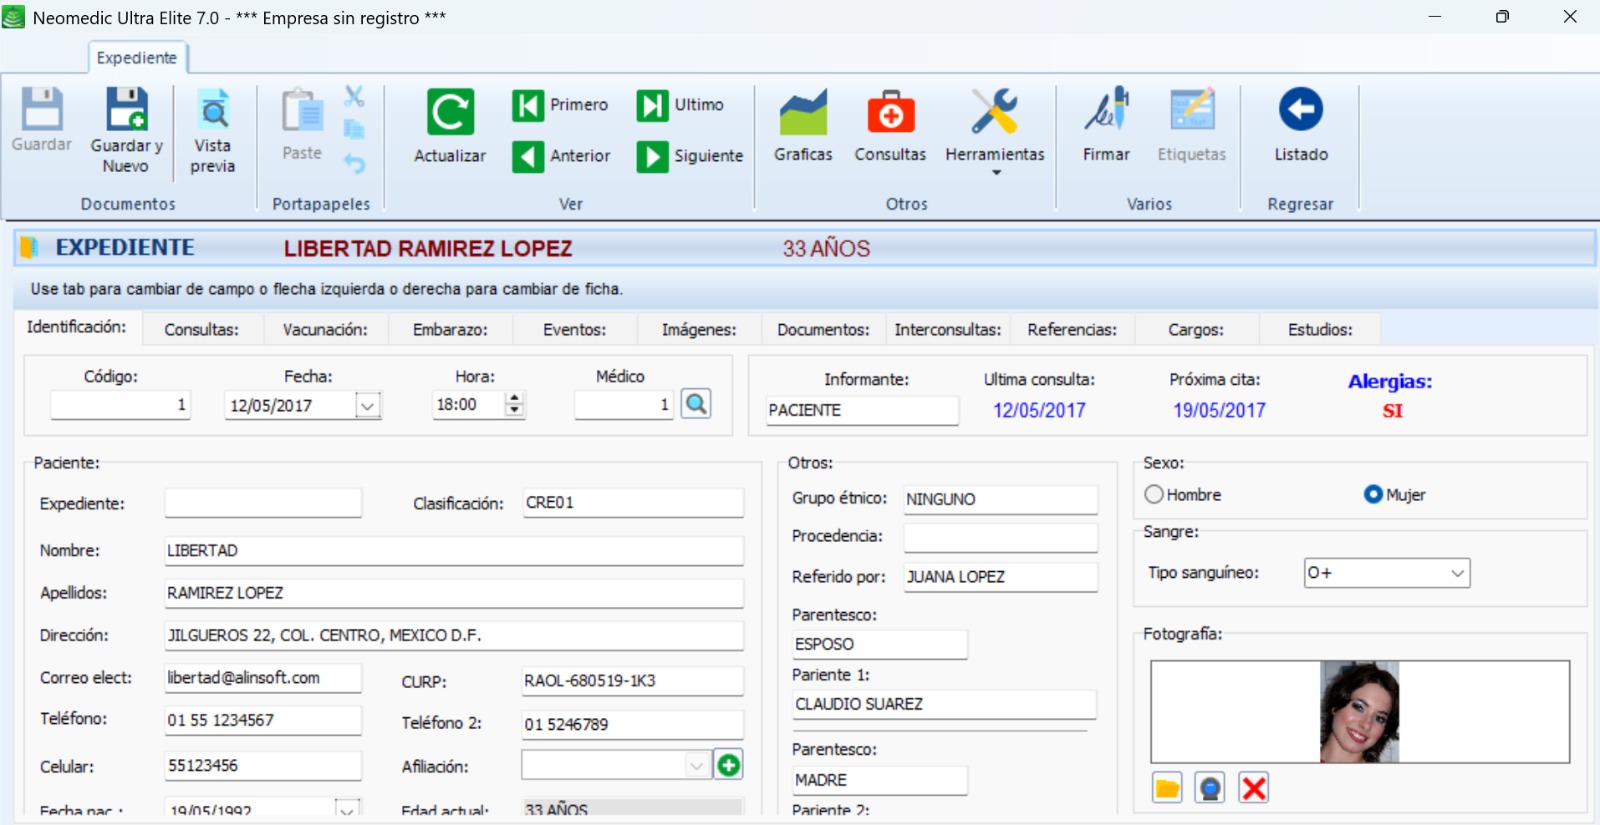Open the Tipo sanguíneo dropdown

1457,573
